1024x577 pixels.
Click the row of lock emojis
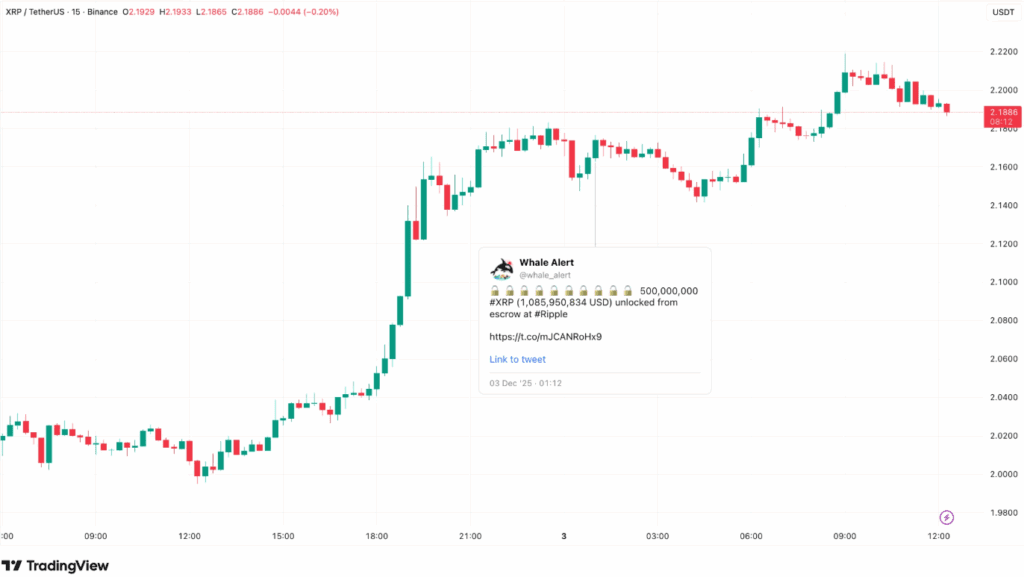click(x=561, y=291)
